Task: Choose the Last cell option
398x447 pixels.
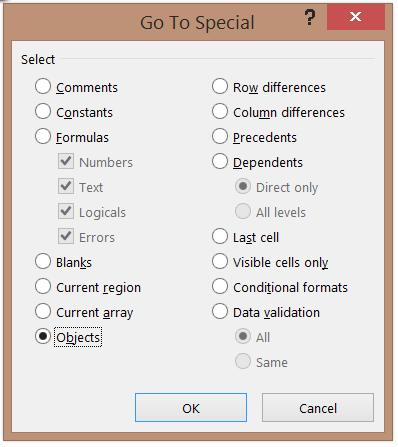Action: click(x=220, y=236)
